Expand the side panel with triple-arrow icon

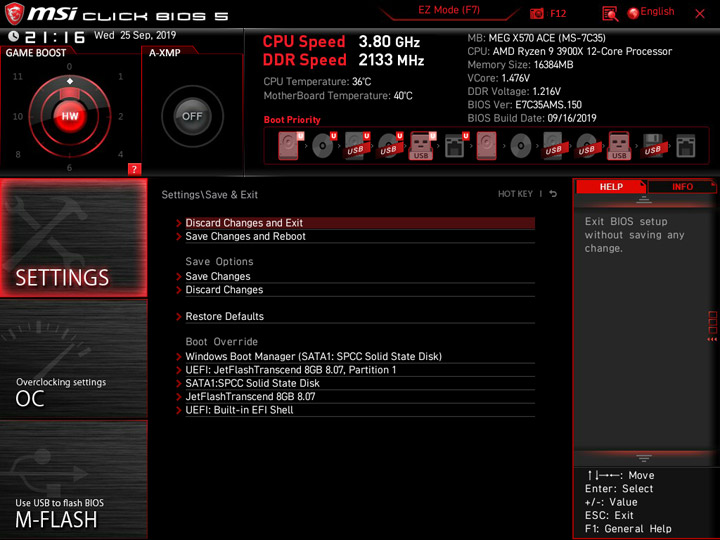(712, 339)
